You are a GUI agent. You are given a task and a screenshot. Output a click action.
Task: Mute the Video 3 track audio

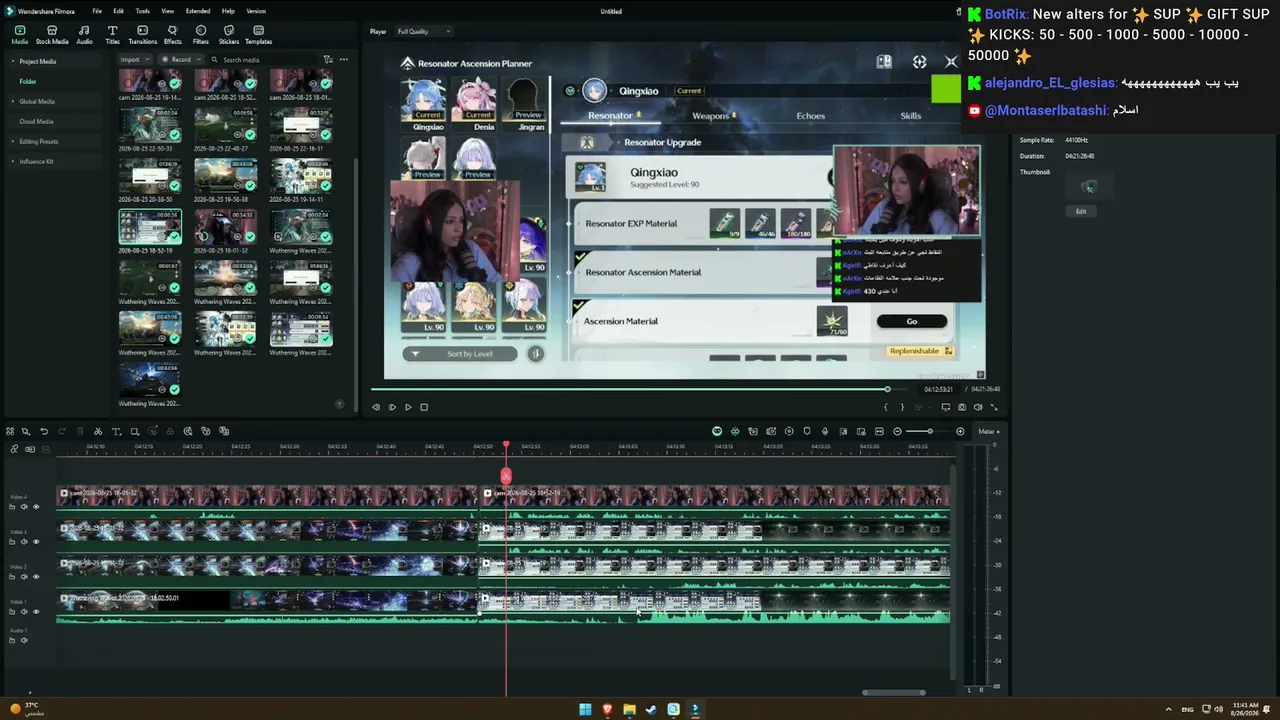(x=24, y=542)
